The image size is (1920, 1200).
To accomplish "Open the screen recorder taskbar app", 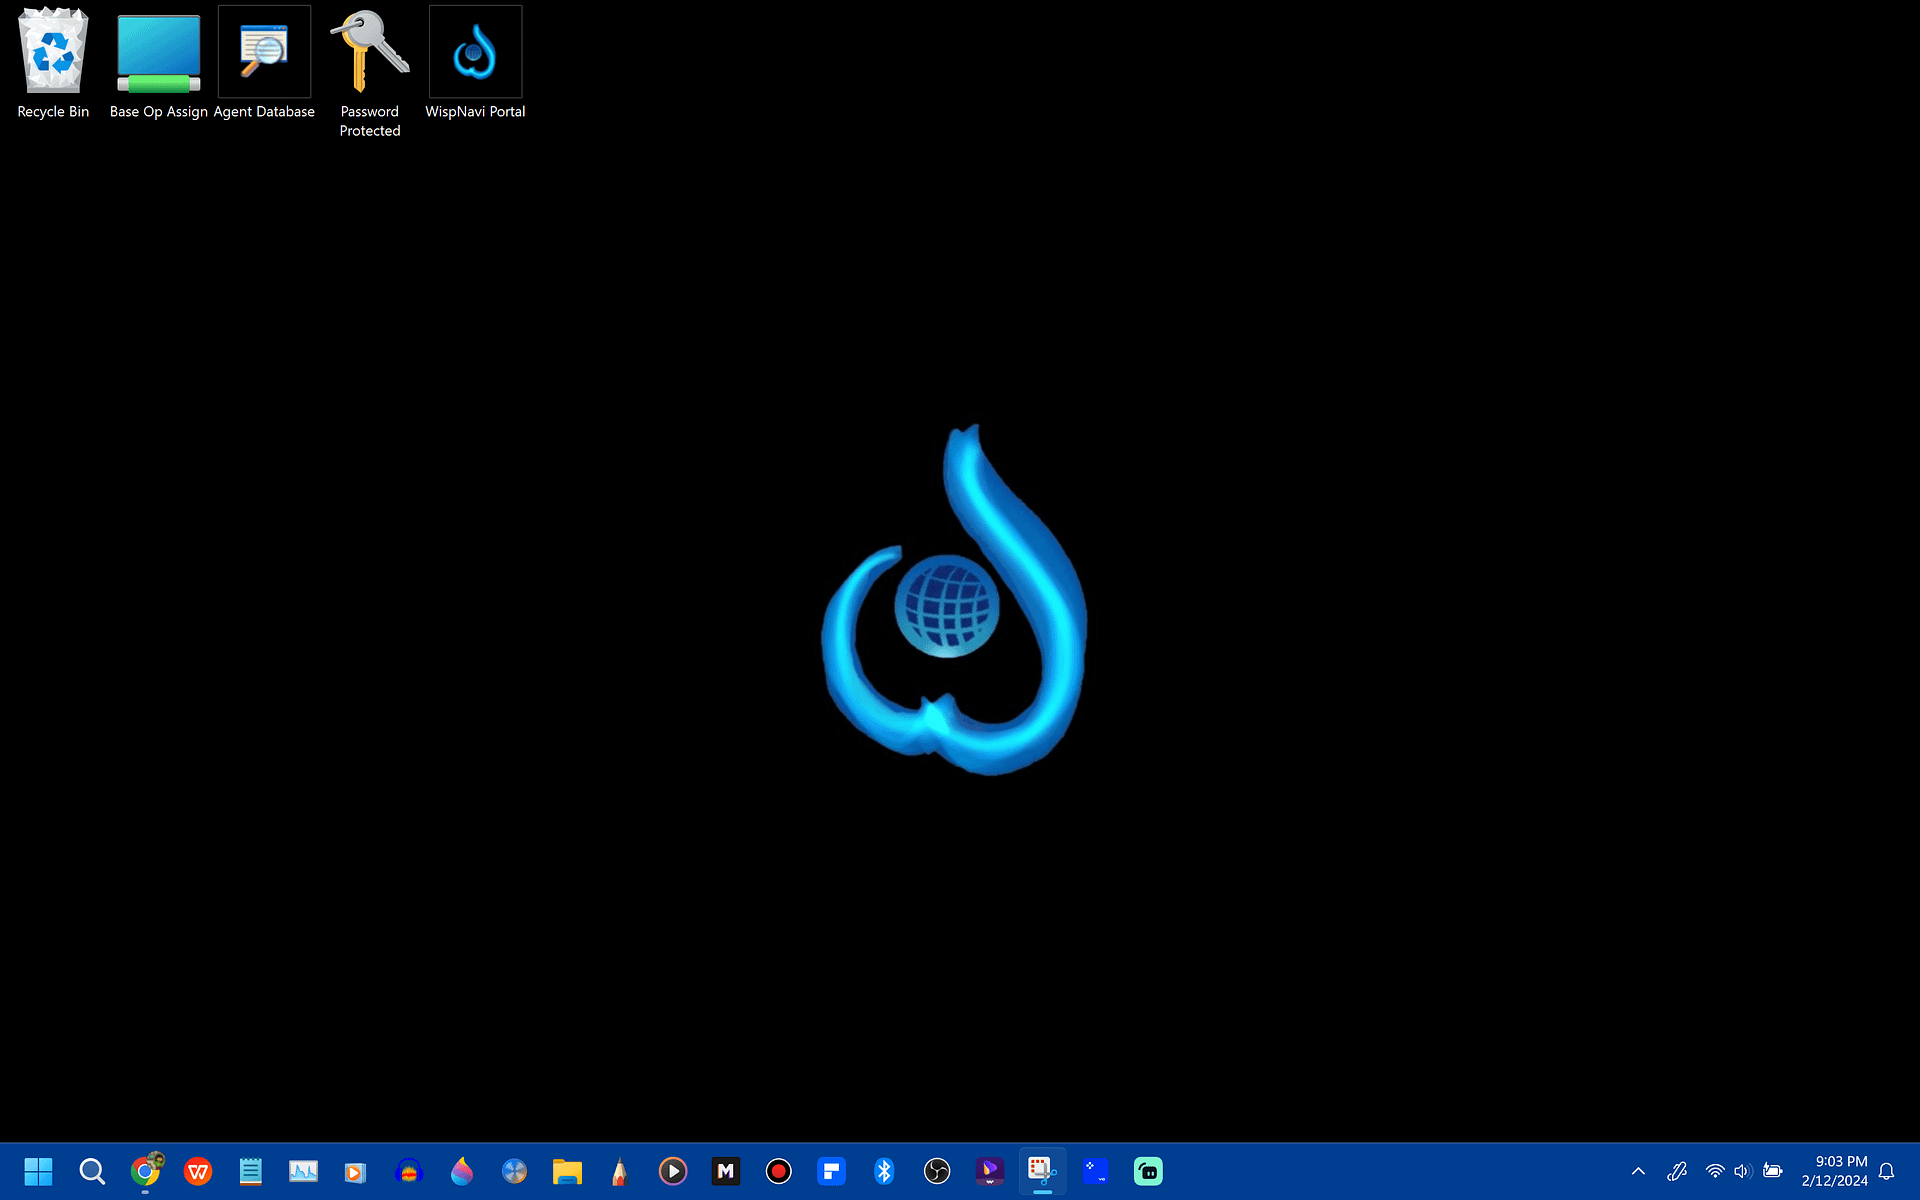I will click(778, 1171).
